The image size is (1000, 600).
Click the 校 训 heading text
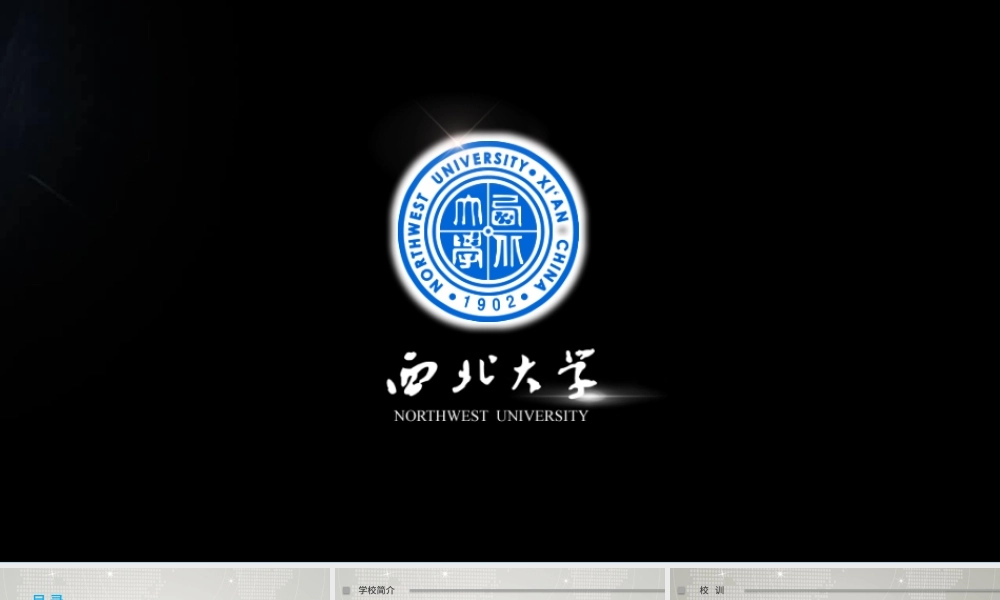pos(712,590)
